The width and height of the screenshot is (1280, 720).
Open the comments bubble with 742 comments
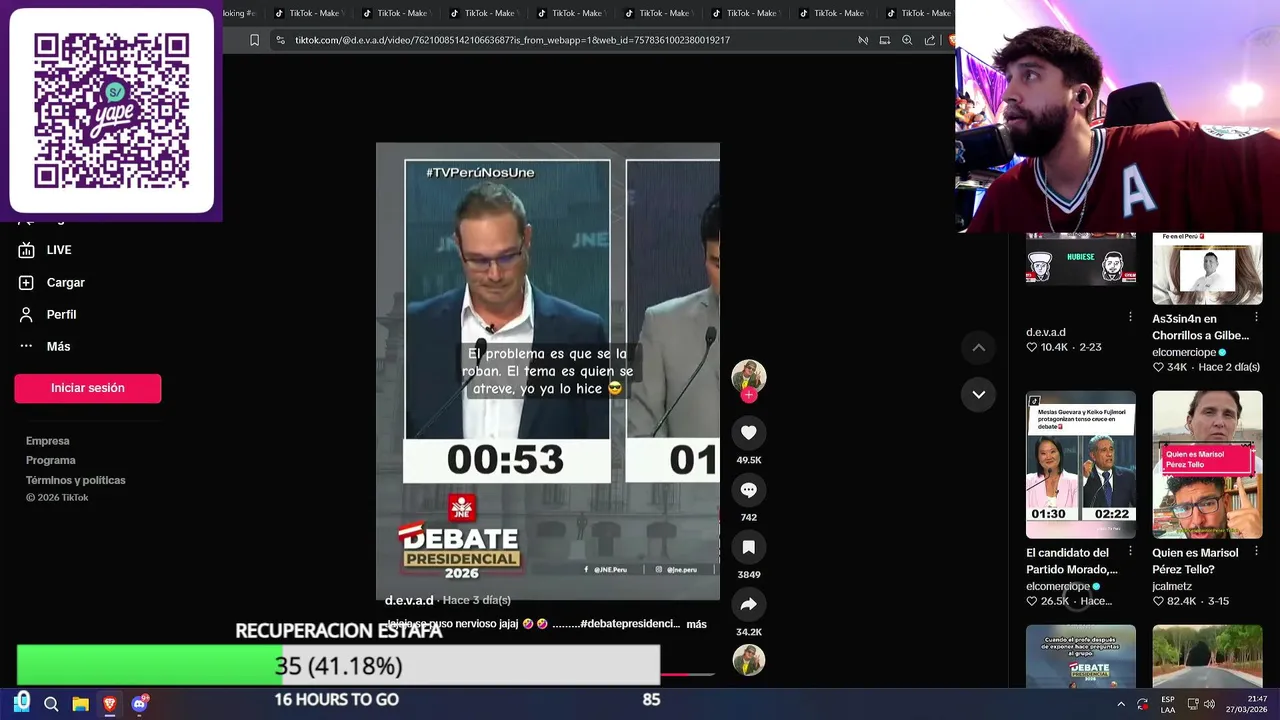coord(748,490)
